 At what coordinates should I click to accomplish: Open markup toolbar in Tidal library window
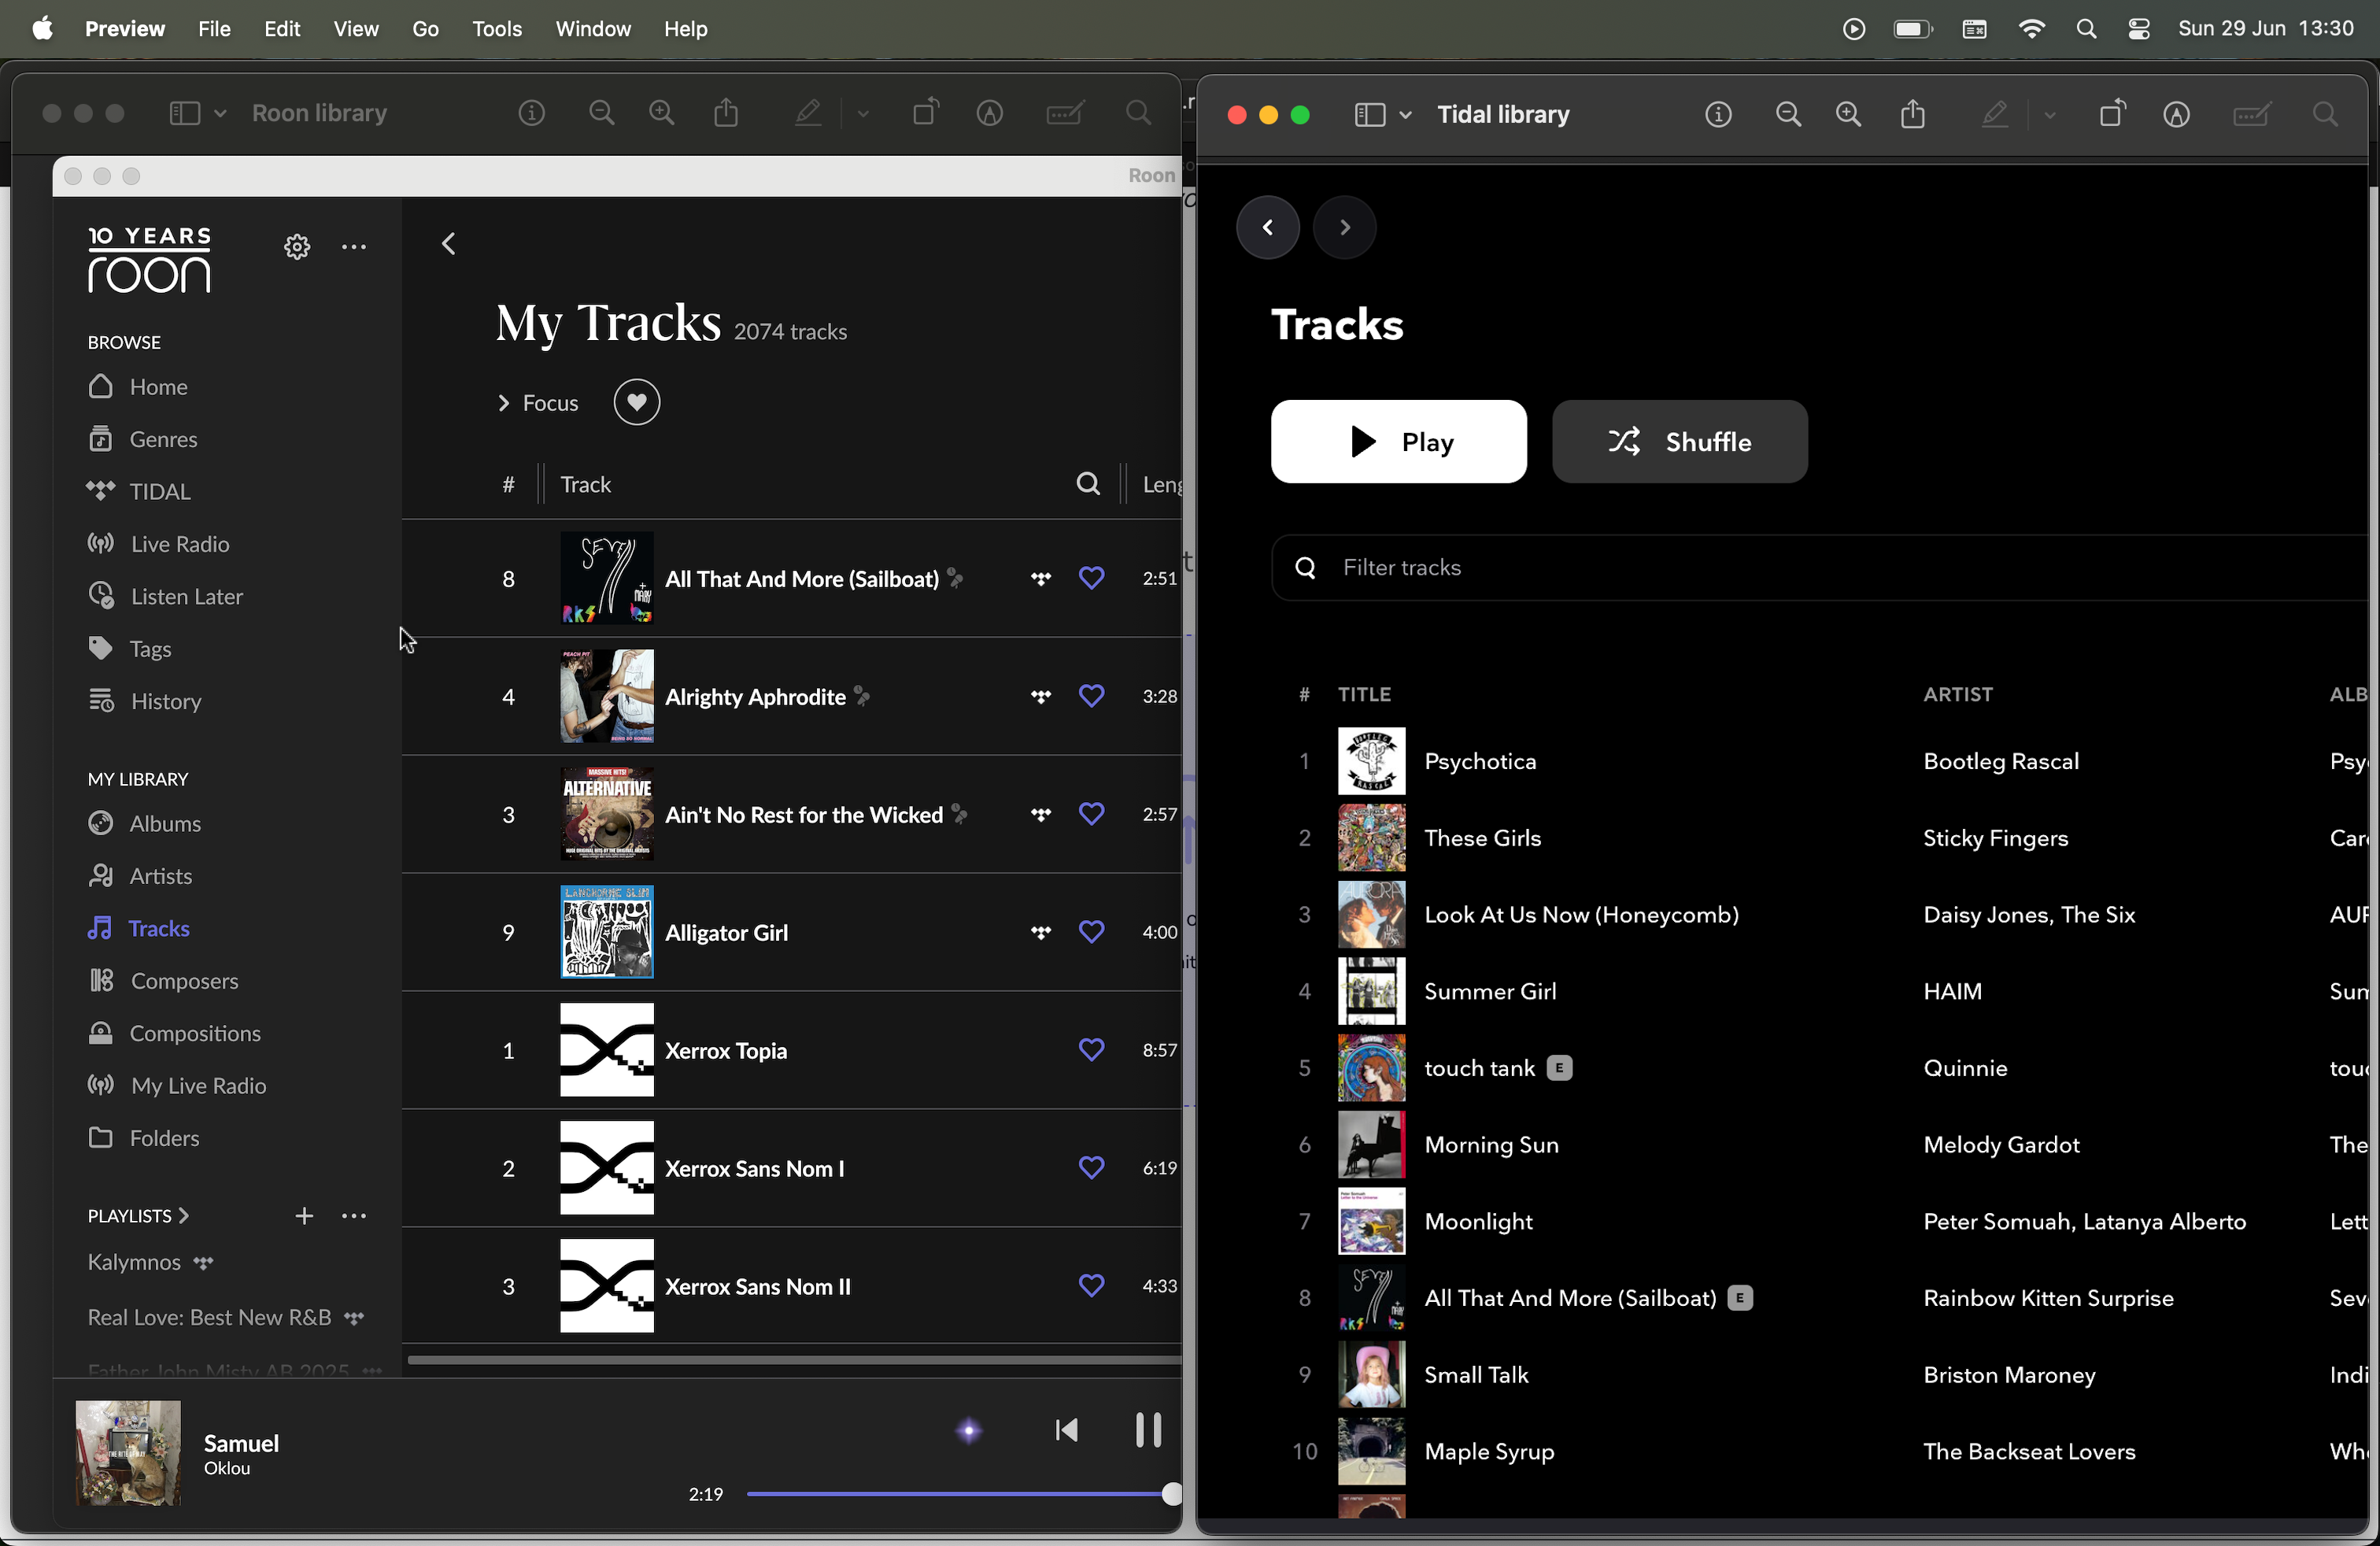pyautogui.click(x=2176, y=115)
